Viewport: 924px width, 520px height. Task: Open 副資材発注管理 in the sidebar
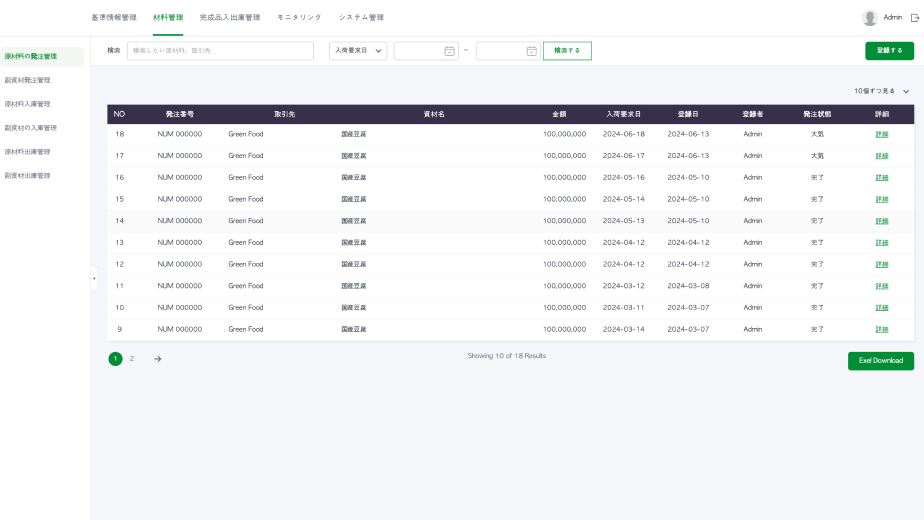[27, 80]
